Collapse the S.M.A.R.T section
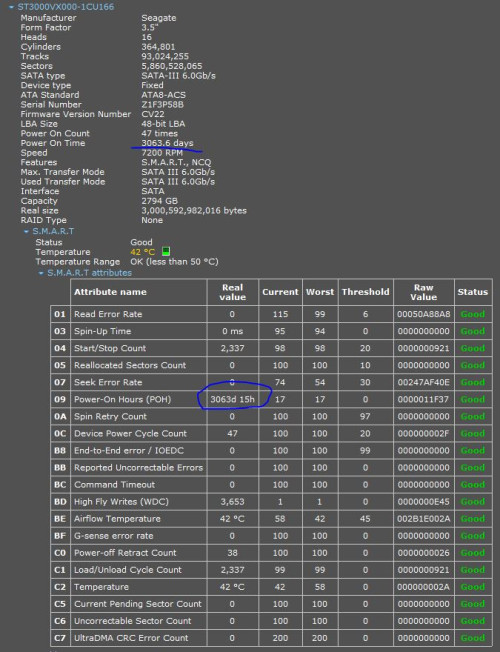500x652 pixels. [x=26, y=232]
